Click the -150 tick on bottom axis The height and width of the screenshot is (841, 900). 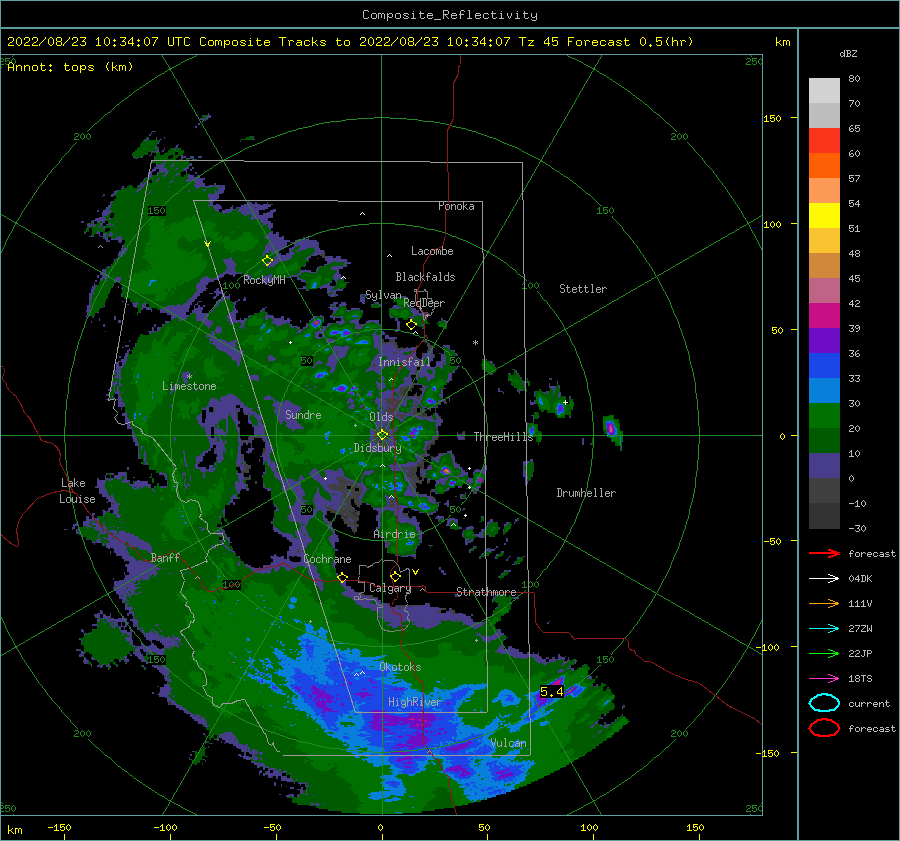pos(59,828)
